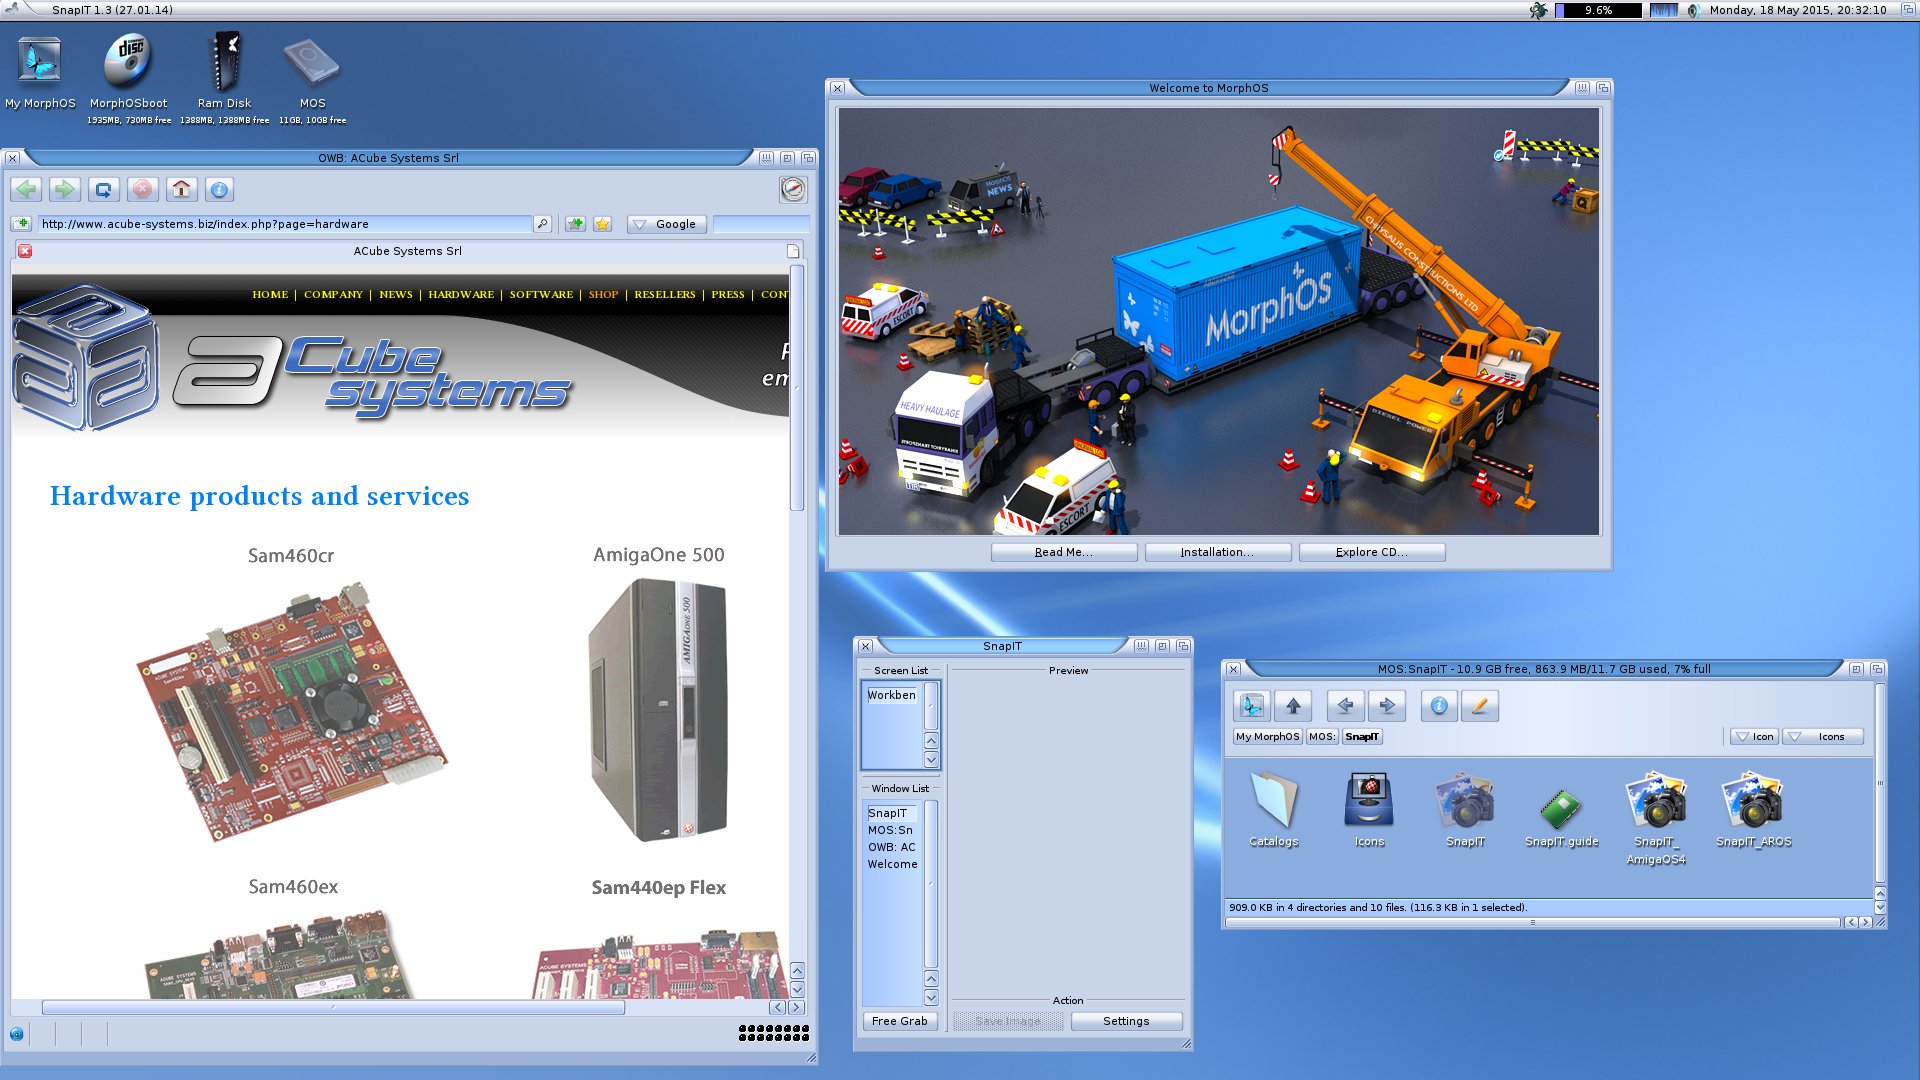This screenshot has width=1920, height=1080.
Task: Click Installation... button in Welcome window
Action: click(1217, 552)
